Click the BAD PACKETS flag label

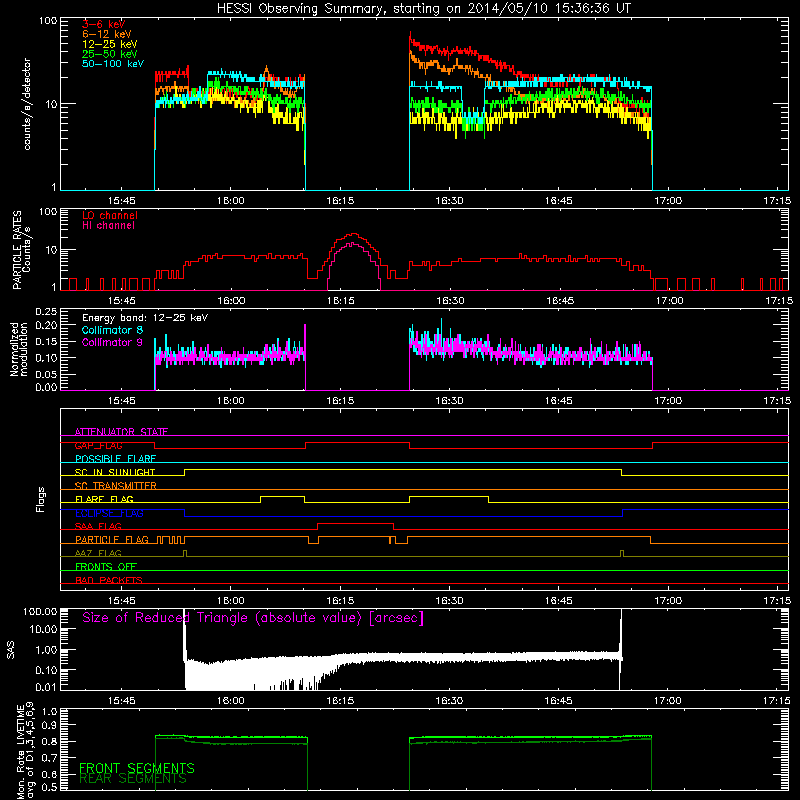coord(109,580)
